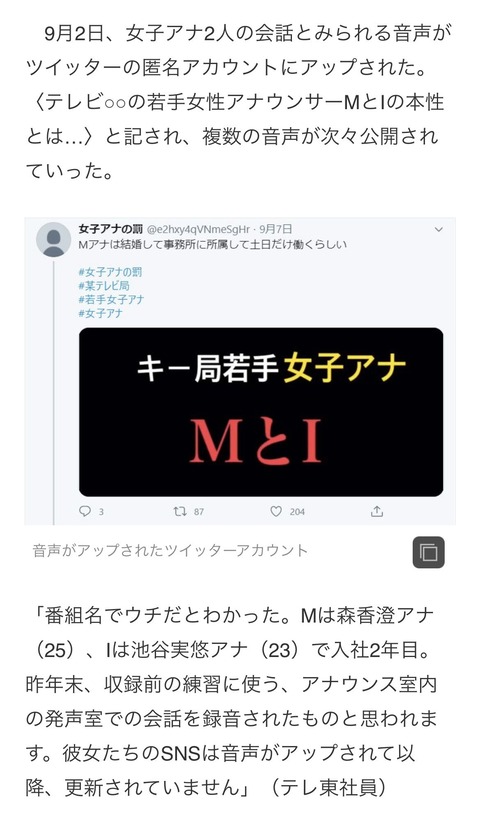Expand the tweet options chevron
The width and height of the screenshot is (480, 822).
(x=439, y=229)
